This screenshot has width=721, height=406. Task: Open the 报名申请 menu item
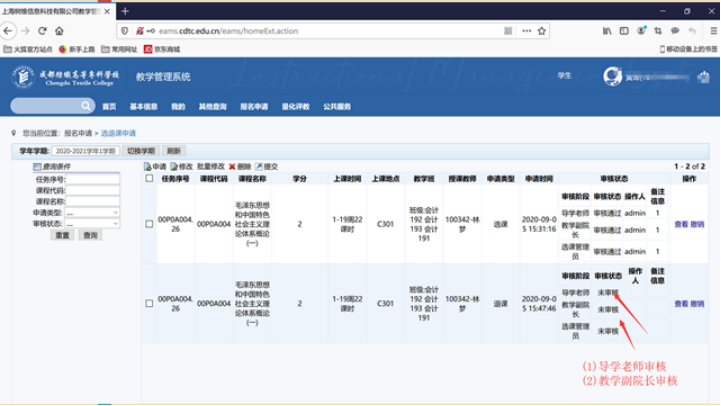coord(254,106)
